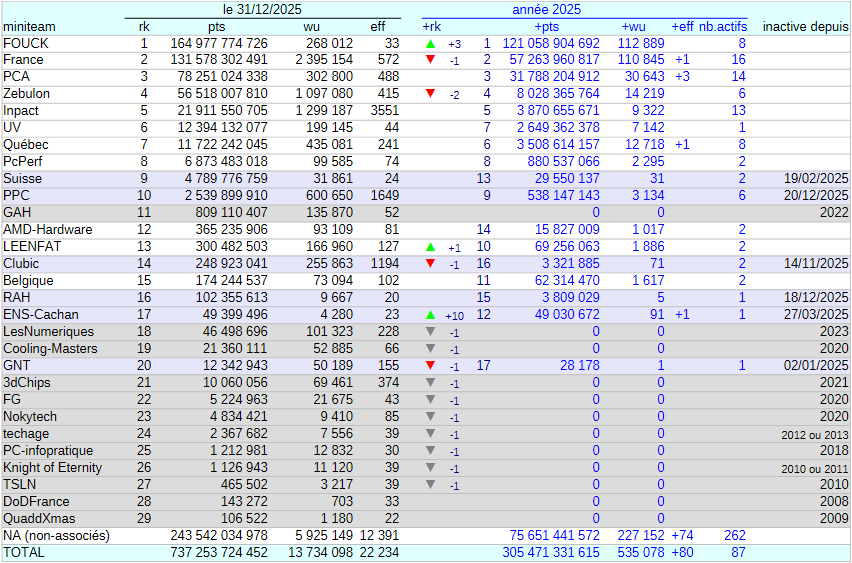
Task: Select the Zebulon team name
Action: [x=27, y=93]
